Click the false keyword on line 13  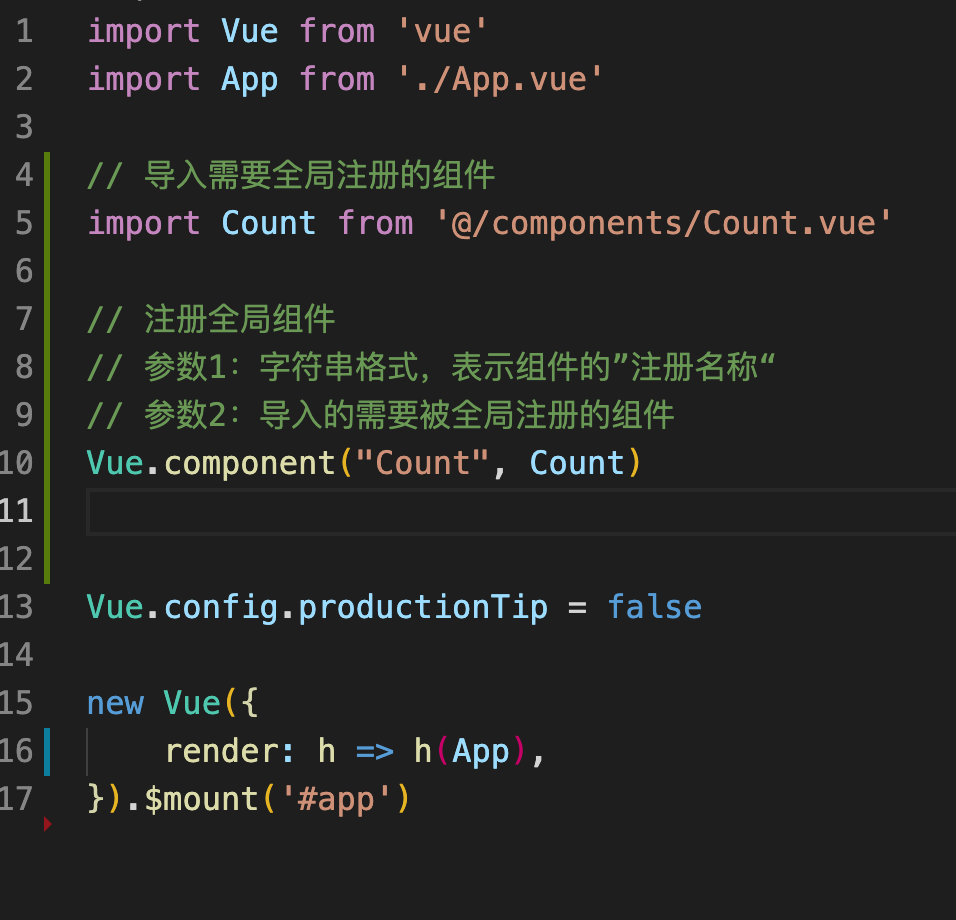654,607
